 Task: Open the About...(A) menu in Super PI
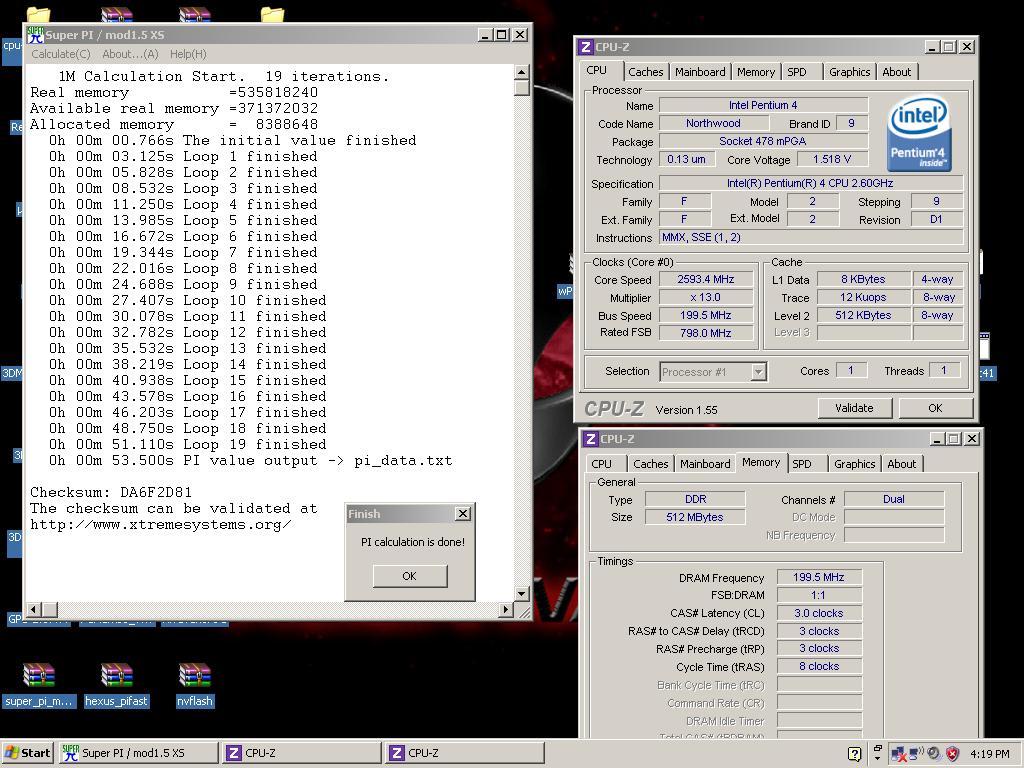(x=130, y=54)
